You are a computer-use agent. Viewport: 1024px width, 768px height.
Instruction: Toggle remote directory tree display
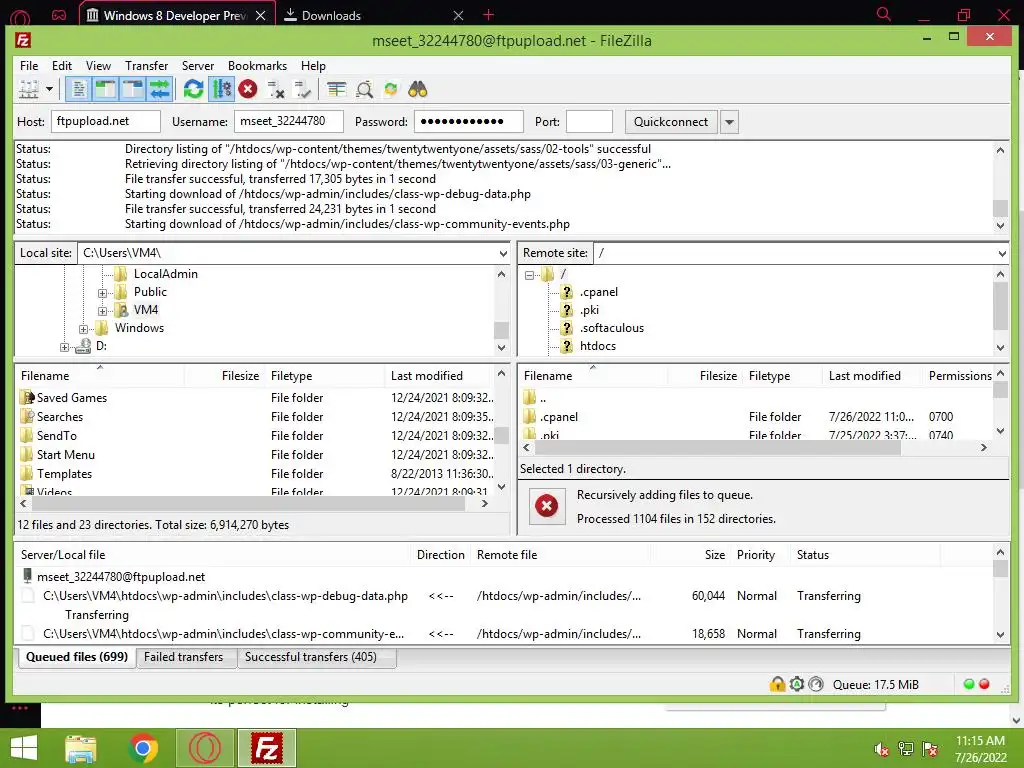[133, 89]
